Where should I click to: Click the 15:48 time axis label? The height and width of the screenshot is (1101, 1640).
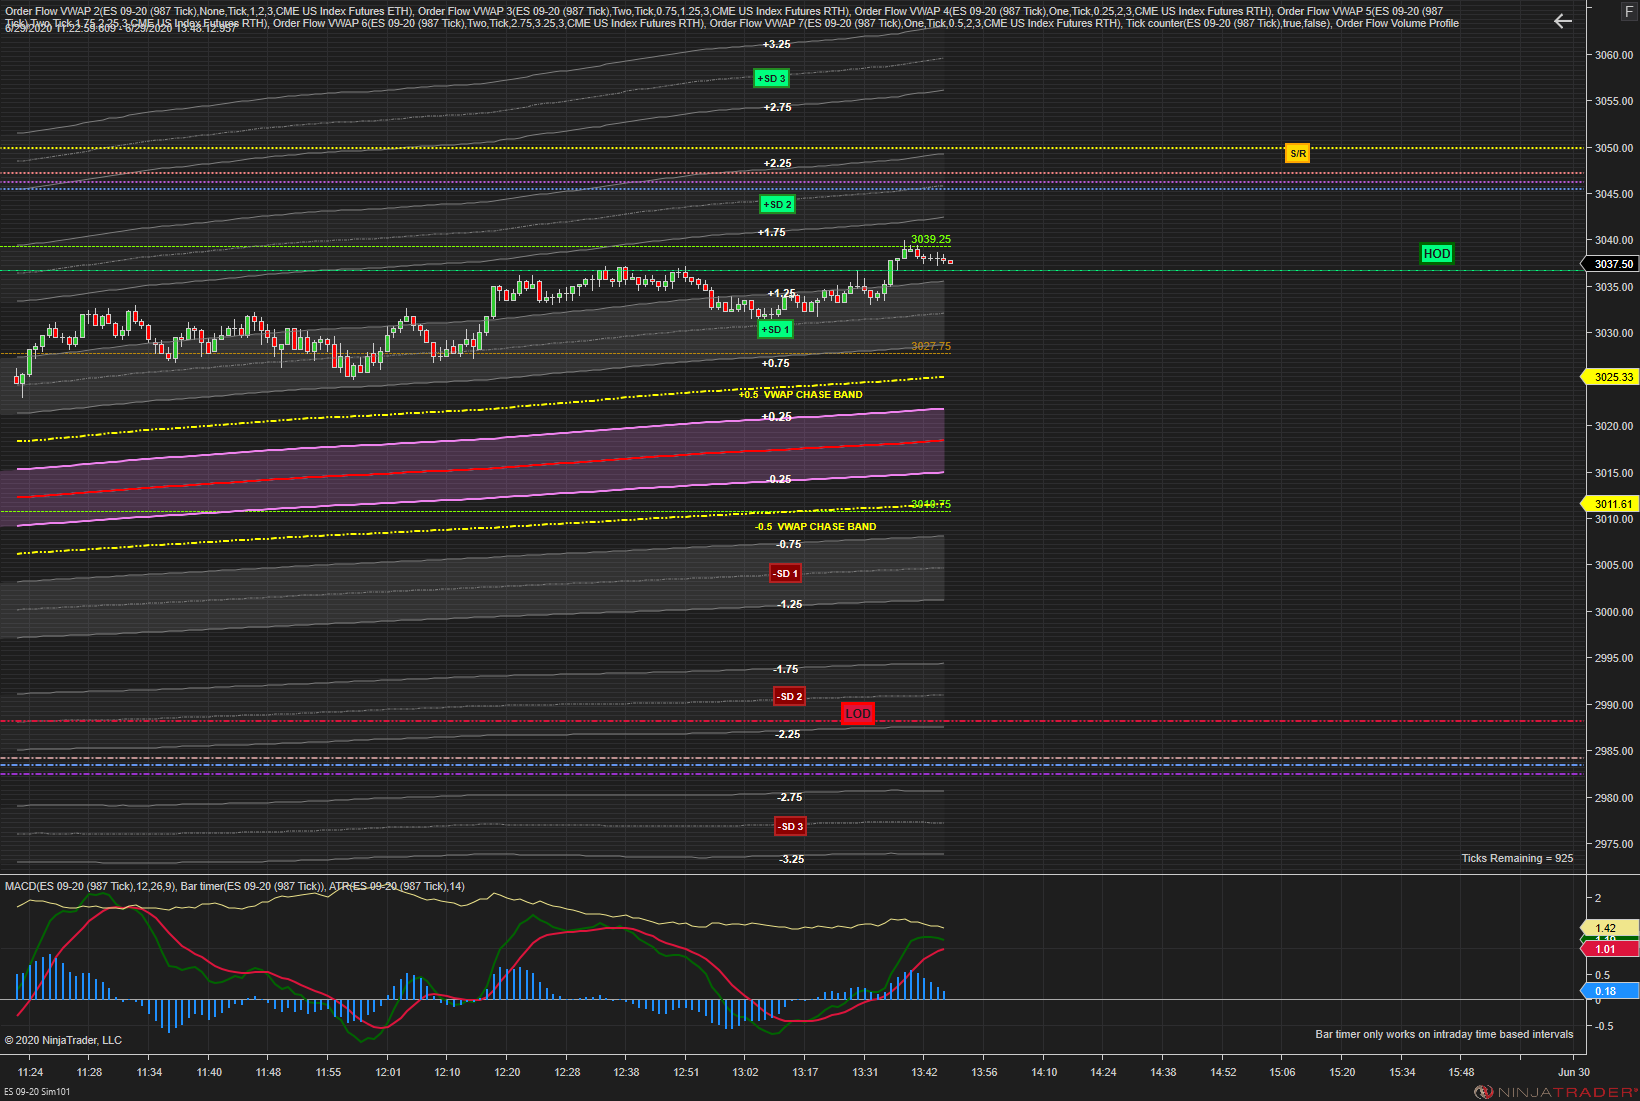[x=1461, y=1072]
